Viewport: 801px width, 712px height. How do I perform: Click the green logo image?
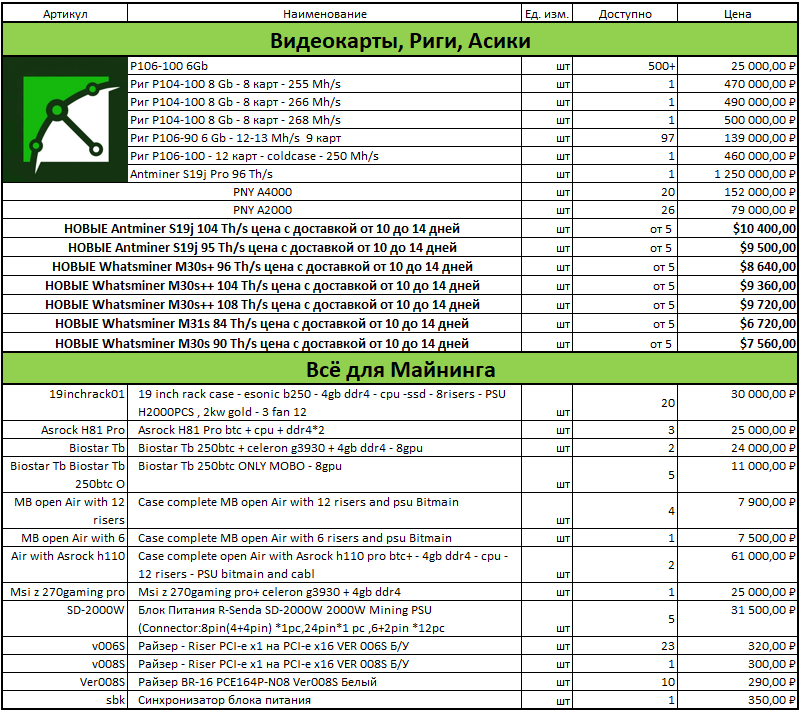[x=65, y=119]
